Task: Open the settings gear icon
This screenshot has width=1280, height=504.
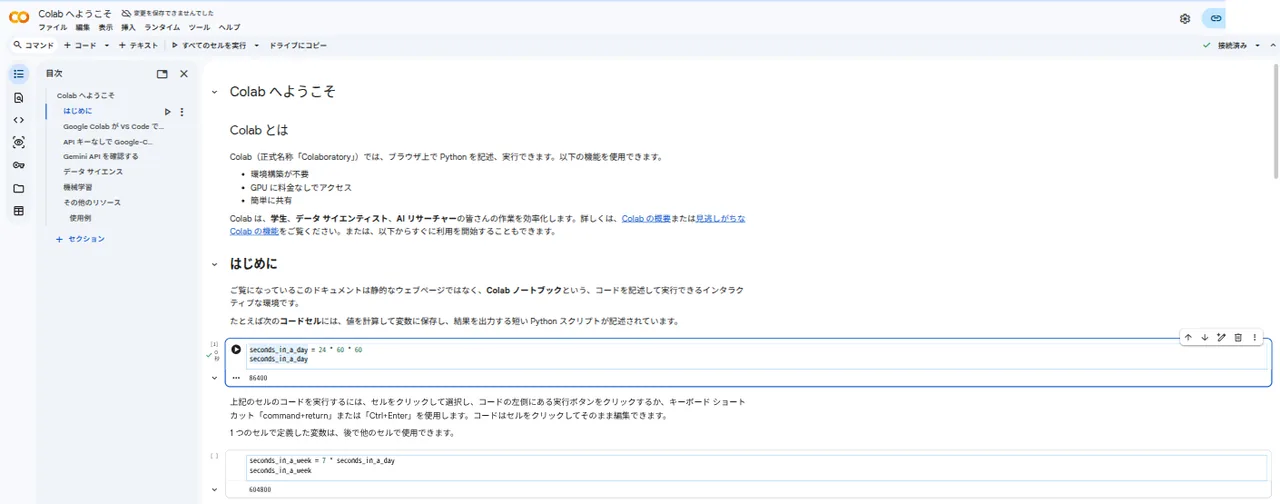Action: click(x=1185, y=18)
